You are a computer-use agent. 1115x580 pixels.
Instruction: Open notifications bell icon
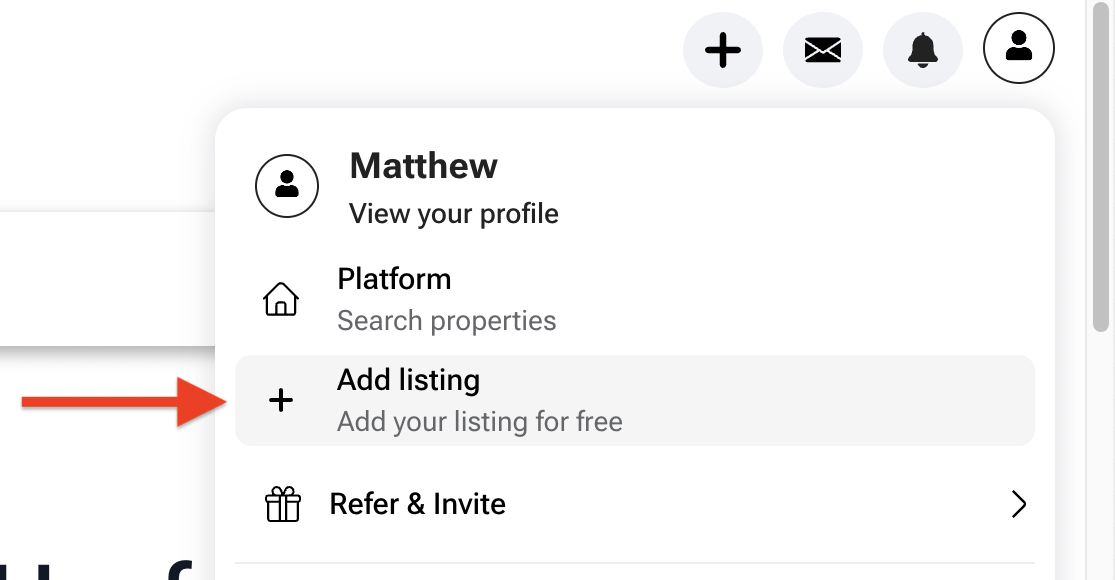(922, 49)
